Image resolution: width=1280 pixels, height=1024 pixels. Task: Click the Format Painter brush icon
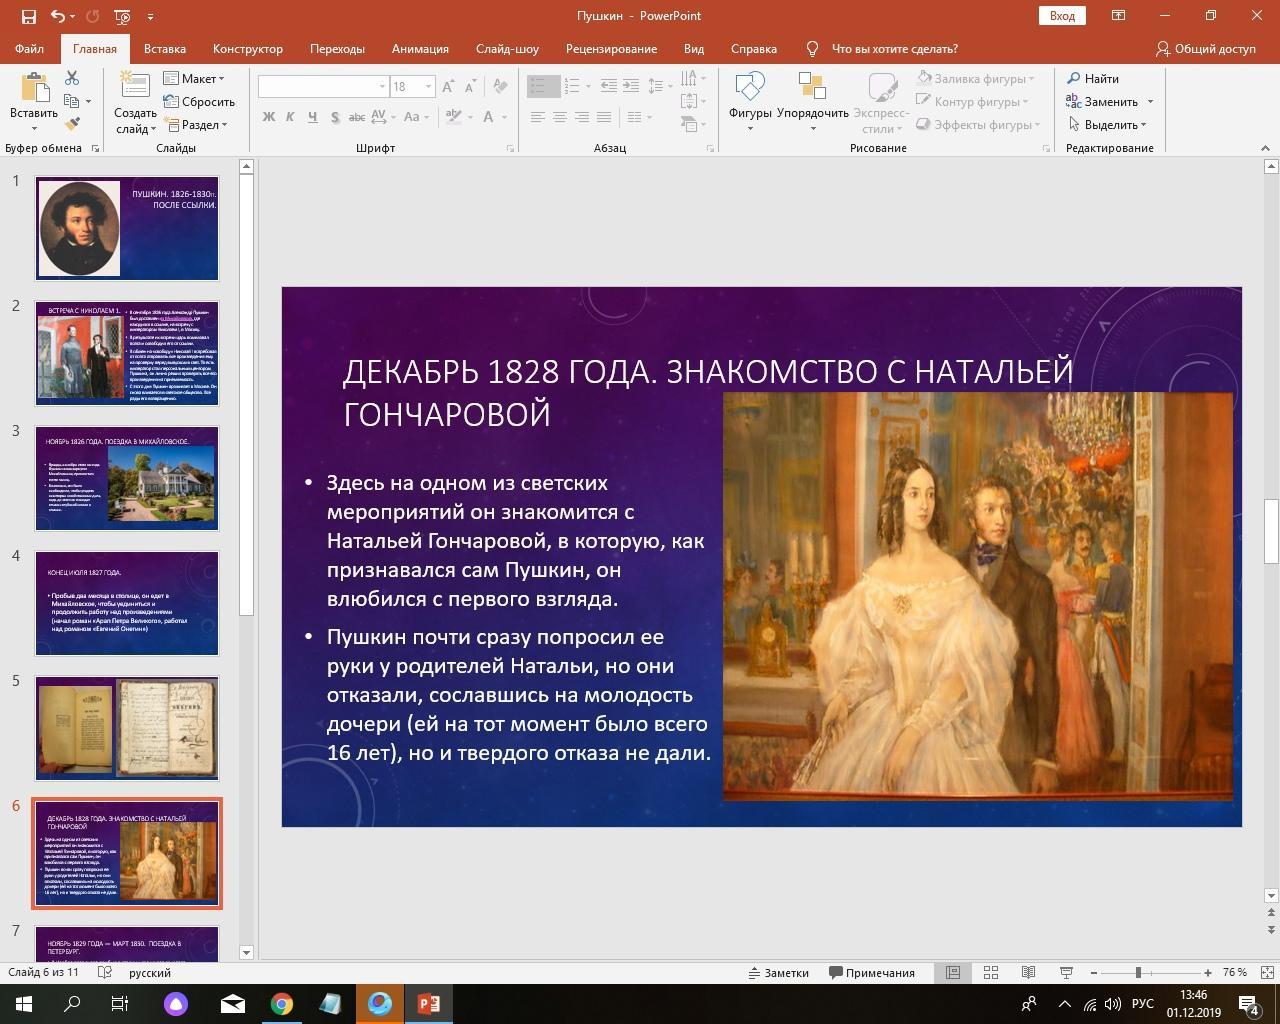pyautogui.click(x=72, y=124)
